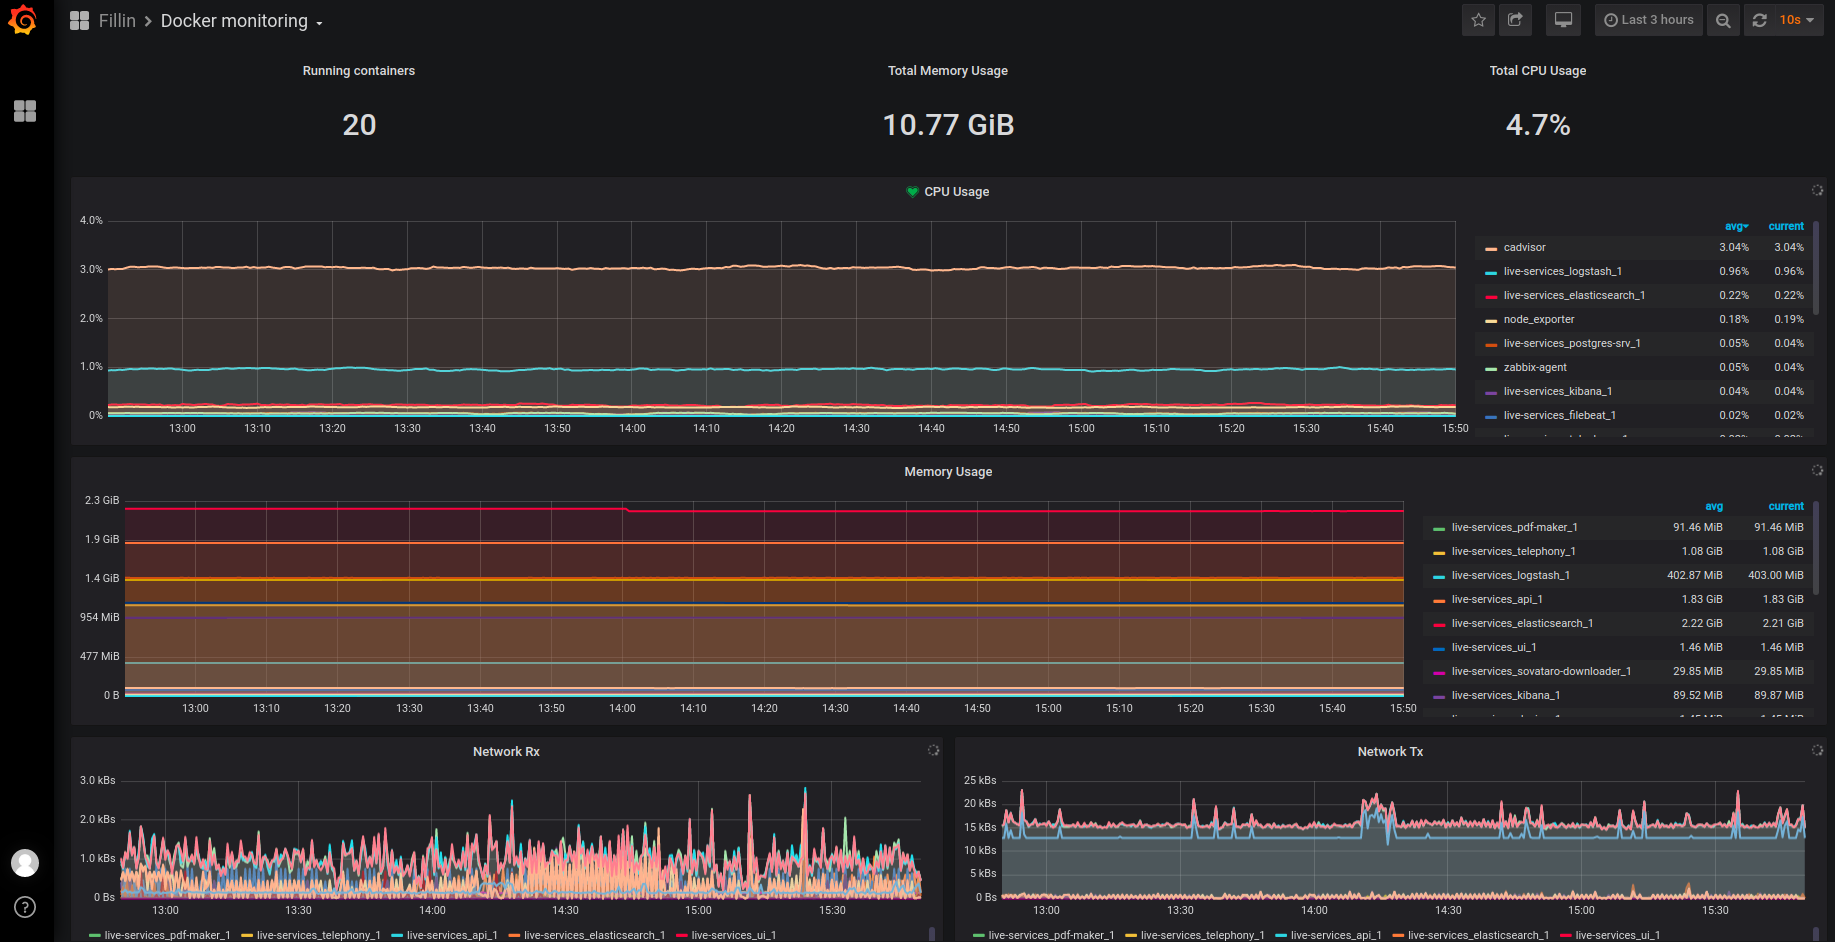This screenshot has width=1835, height=942.
Task: Open the Total CPU Usage panel title
Action: (x=1538, y=71)
